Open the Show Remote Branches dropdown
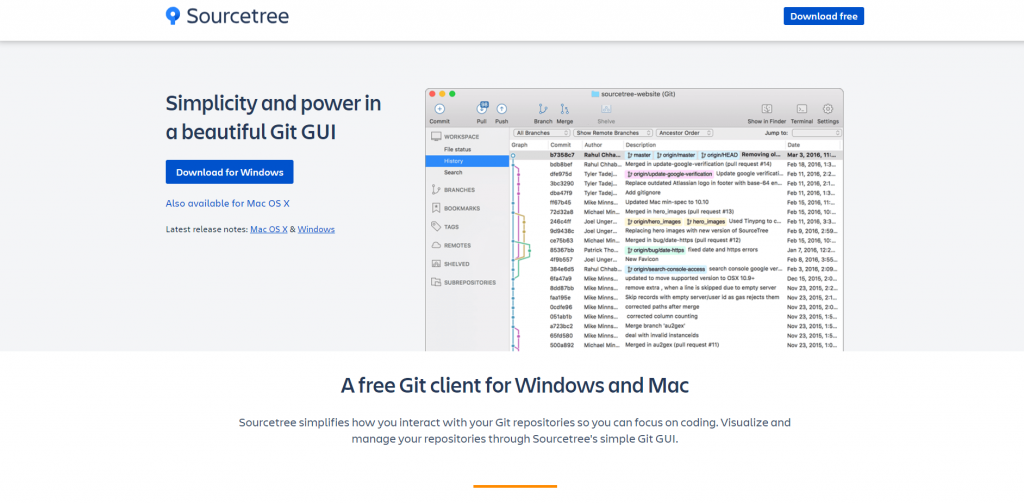The height and width of the screenshot is (503, 1024). coord(613,133)
